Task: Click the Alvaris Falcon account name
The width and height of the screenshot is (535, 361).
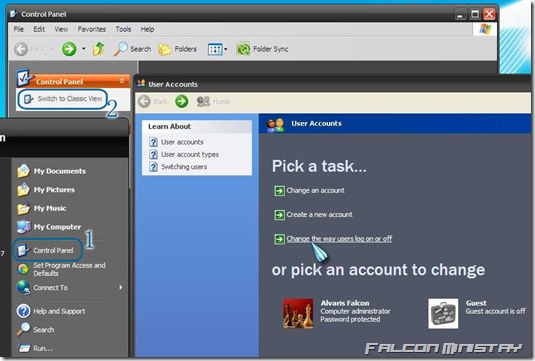Action: coord(345,303)
